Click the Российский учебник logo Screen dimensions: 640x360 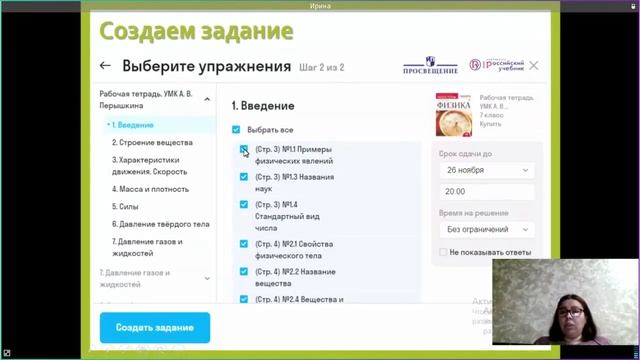[x=497, y=65]
